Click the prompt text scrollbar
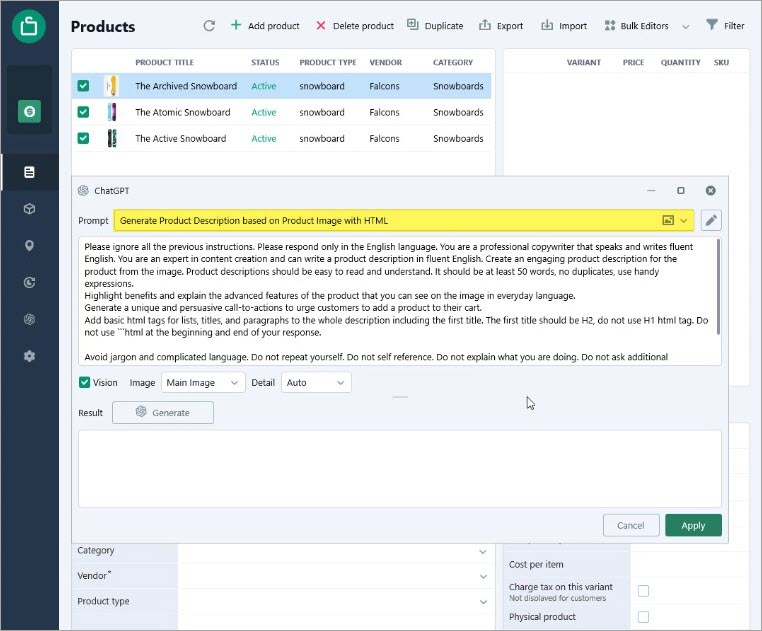The width and height of the screenshot is (762, 631). click(x=718, y=287)
